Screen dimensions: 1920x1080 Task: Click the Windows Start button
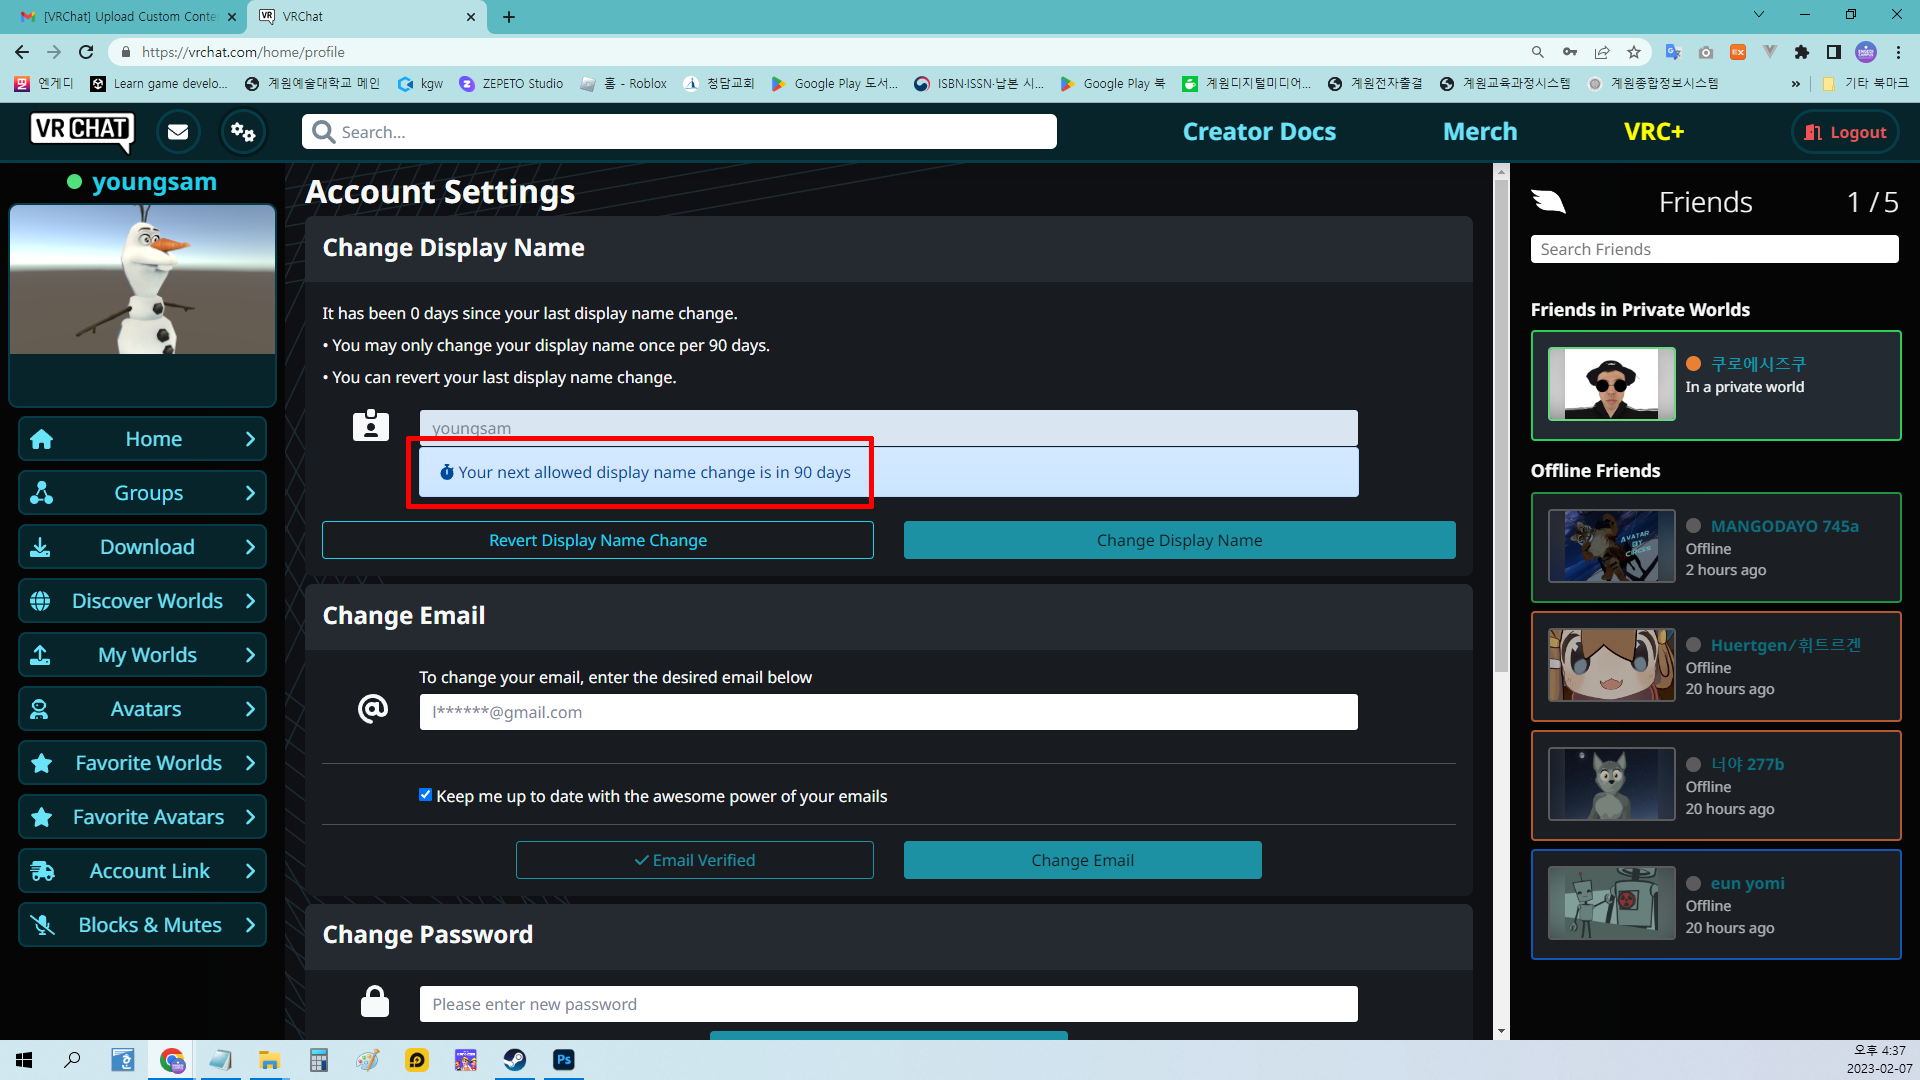(24, 1060)
